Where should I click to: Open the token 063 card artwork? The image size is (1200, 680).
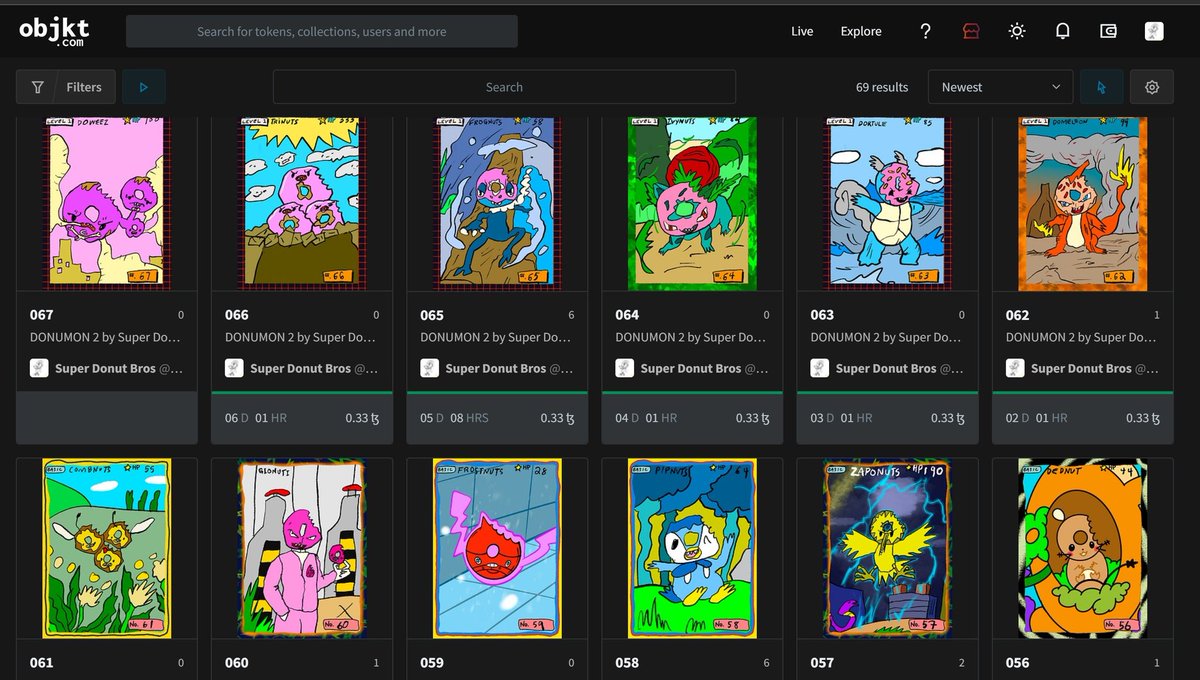coord(887,204)
